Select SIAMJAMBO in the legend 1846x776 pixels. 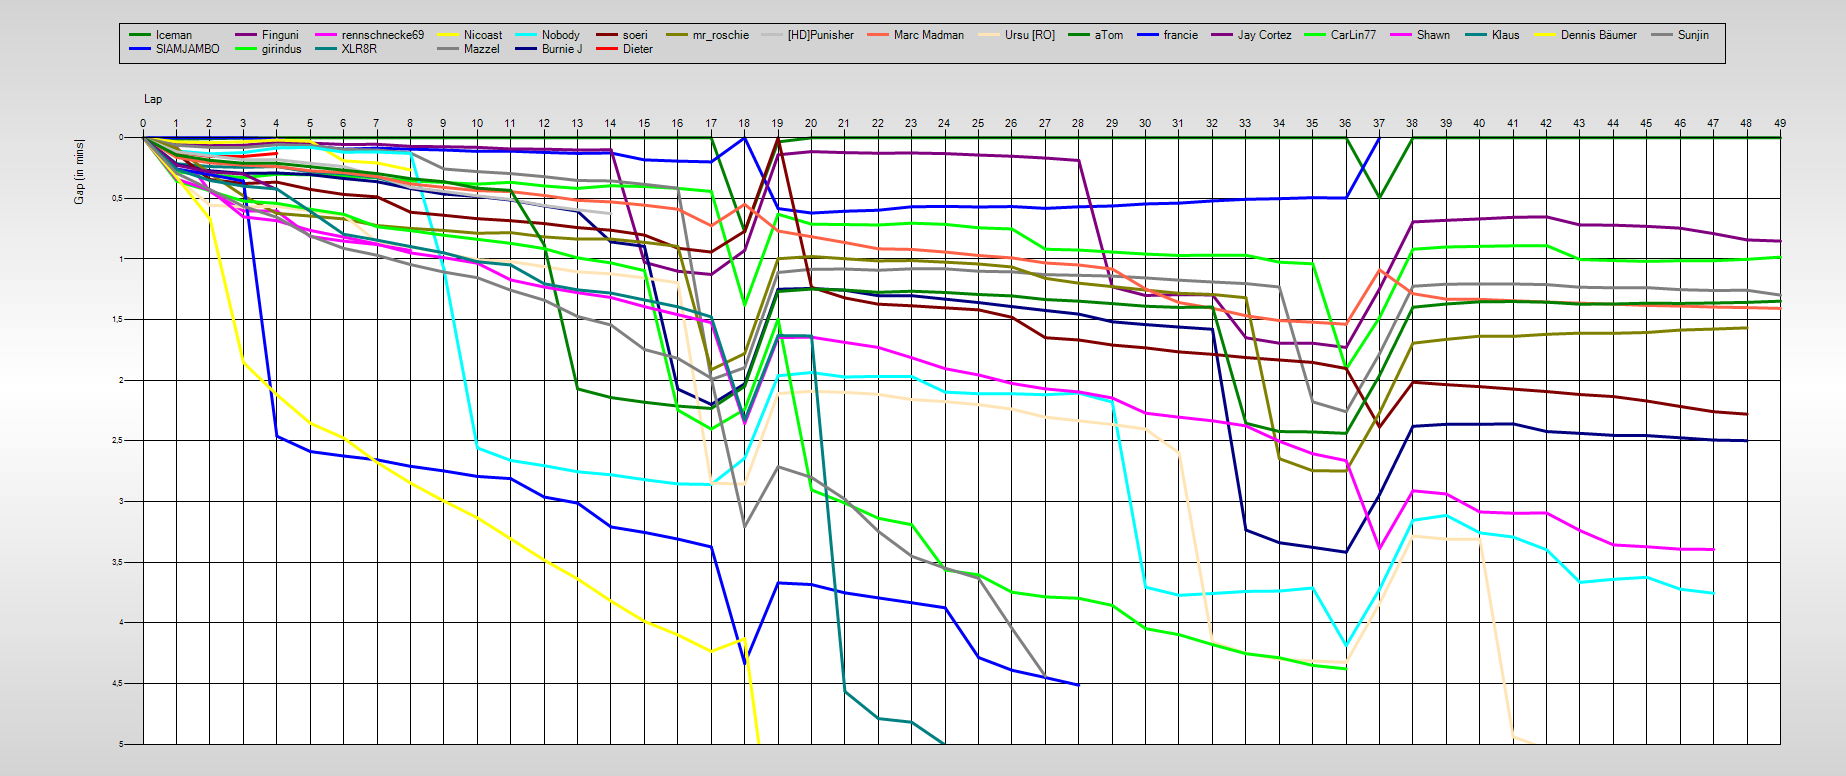coord(187,49)
